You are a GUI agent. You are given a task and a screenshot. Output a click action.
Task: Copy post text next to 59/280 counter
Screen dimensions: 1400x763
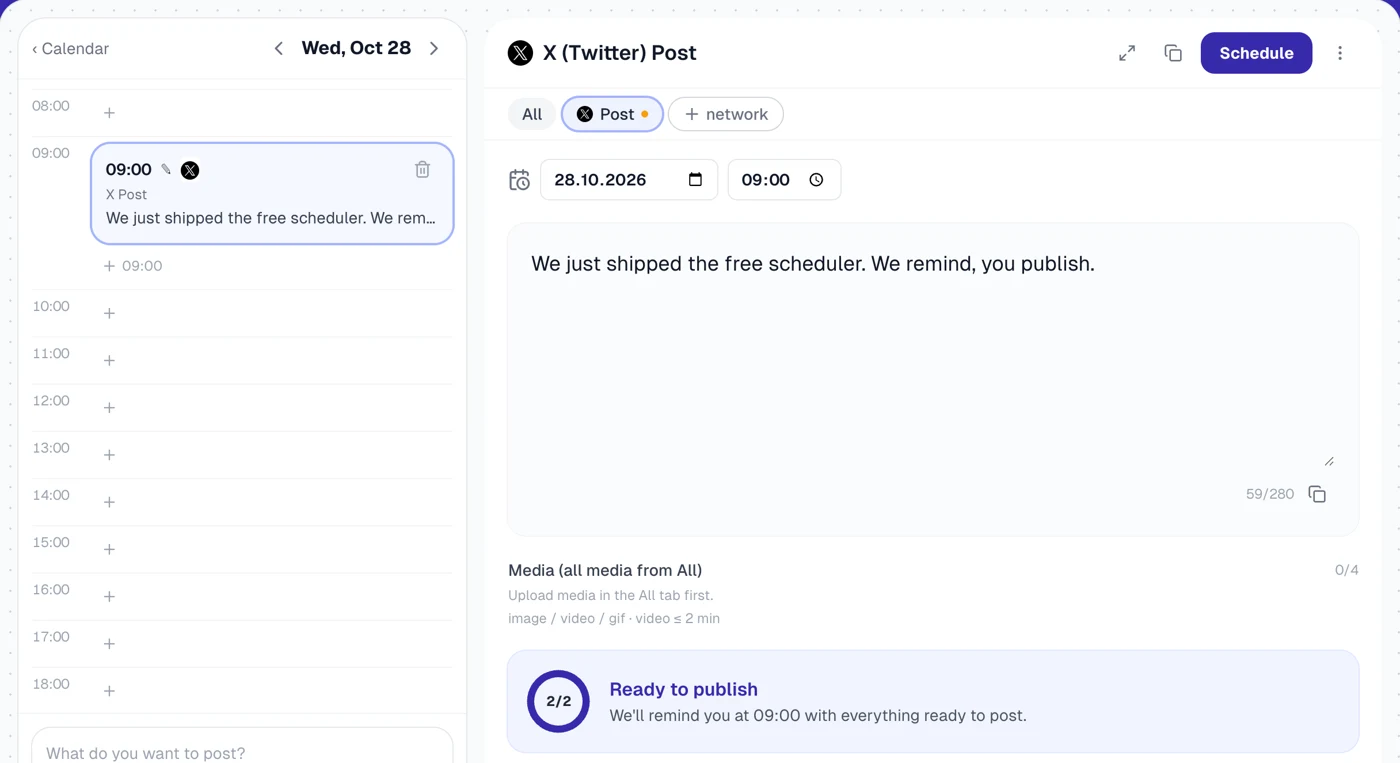click(1317, 494)
